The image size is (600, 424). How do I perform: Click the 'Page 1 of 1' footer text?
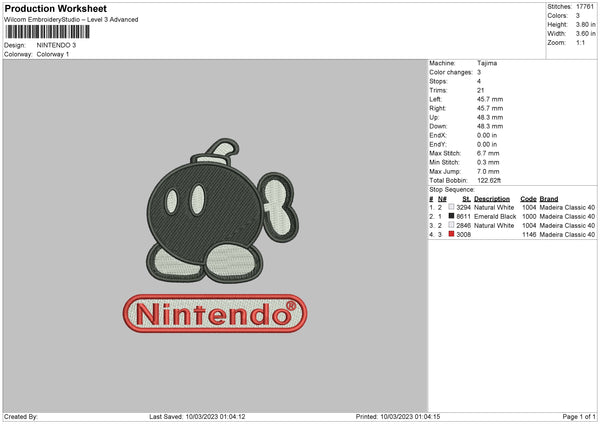(579, 416)
